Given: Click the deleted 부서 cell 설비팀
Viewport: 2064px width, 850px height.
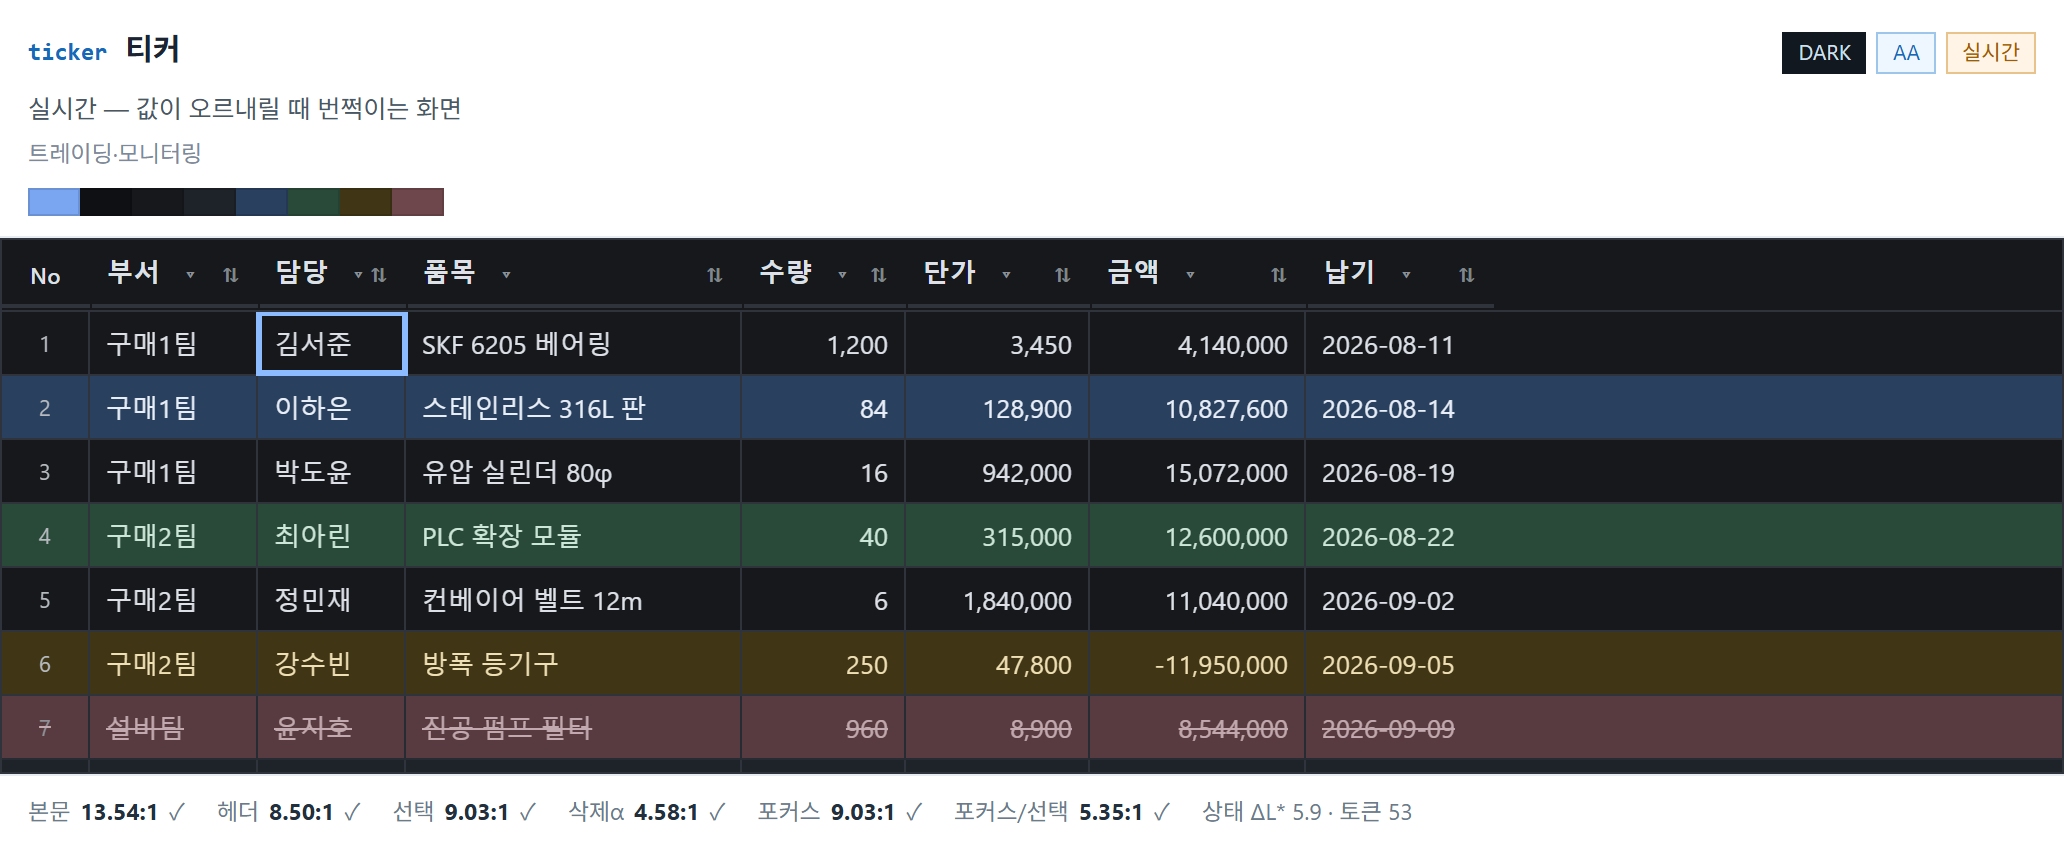Looking at the screenshot, I should pos(174,728).
